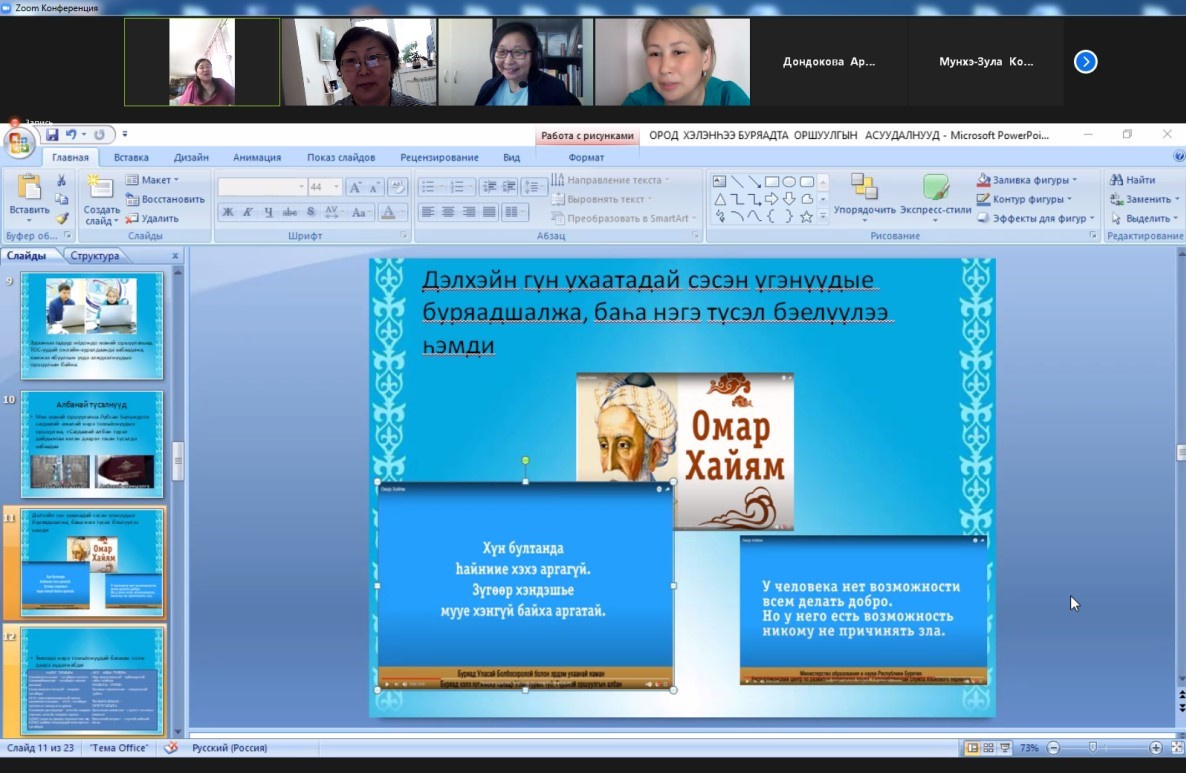Screen dimensions: 1186x773
Task: Pick the star shape in shapes gallery
Action: tap(806, 216)
